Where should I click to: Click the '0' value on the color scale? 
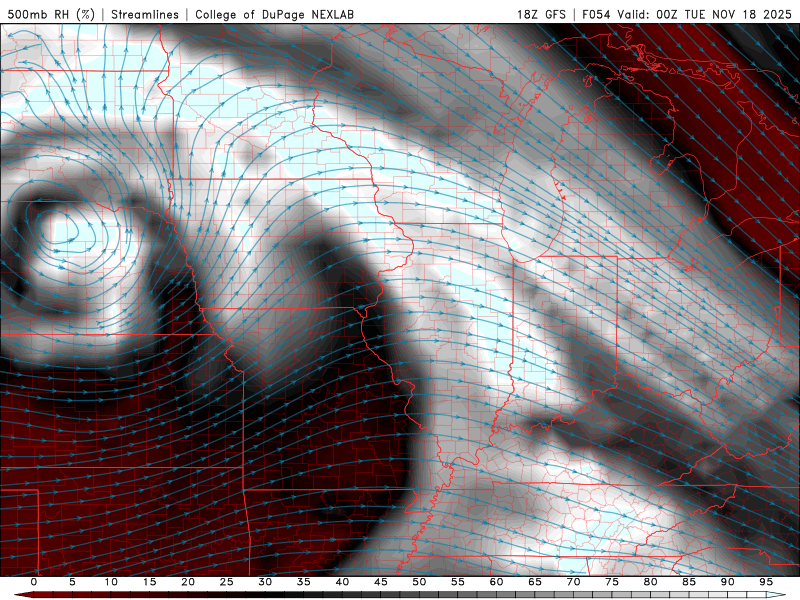tap(34, 582)
